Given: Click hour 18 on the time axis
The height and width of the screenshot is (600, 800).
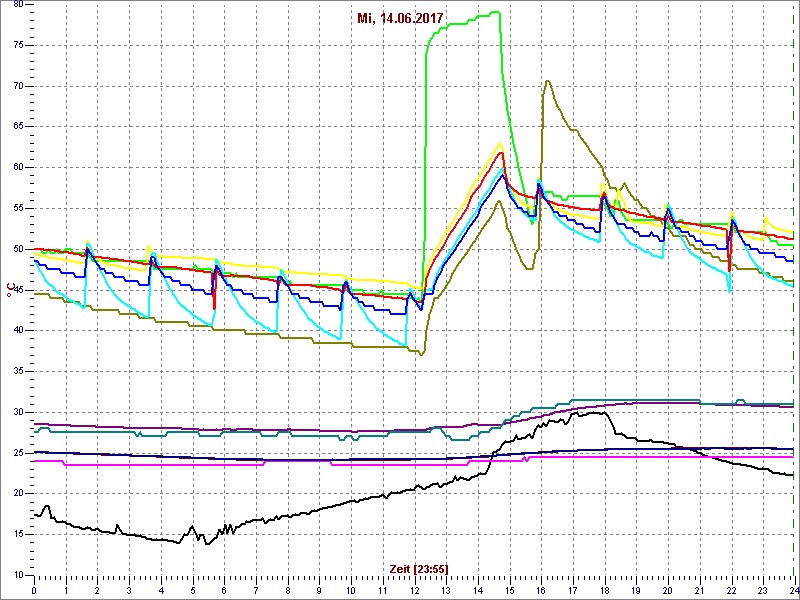Looking at the screenshot, I should [605, 590].
